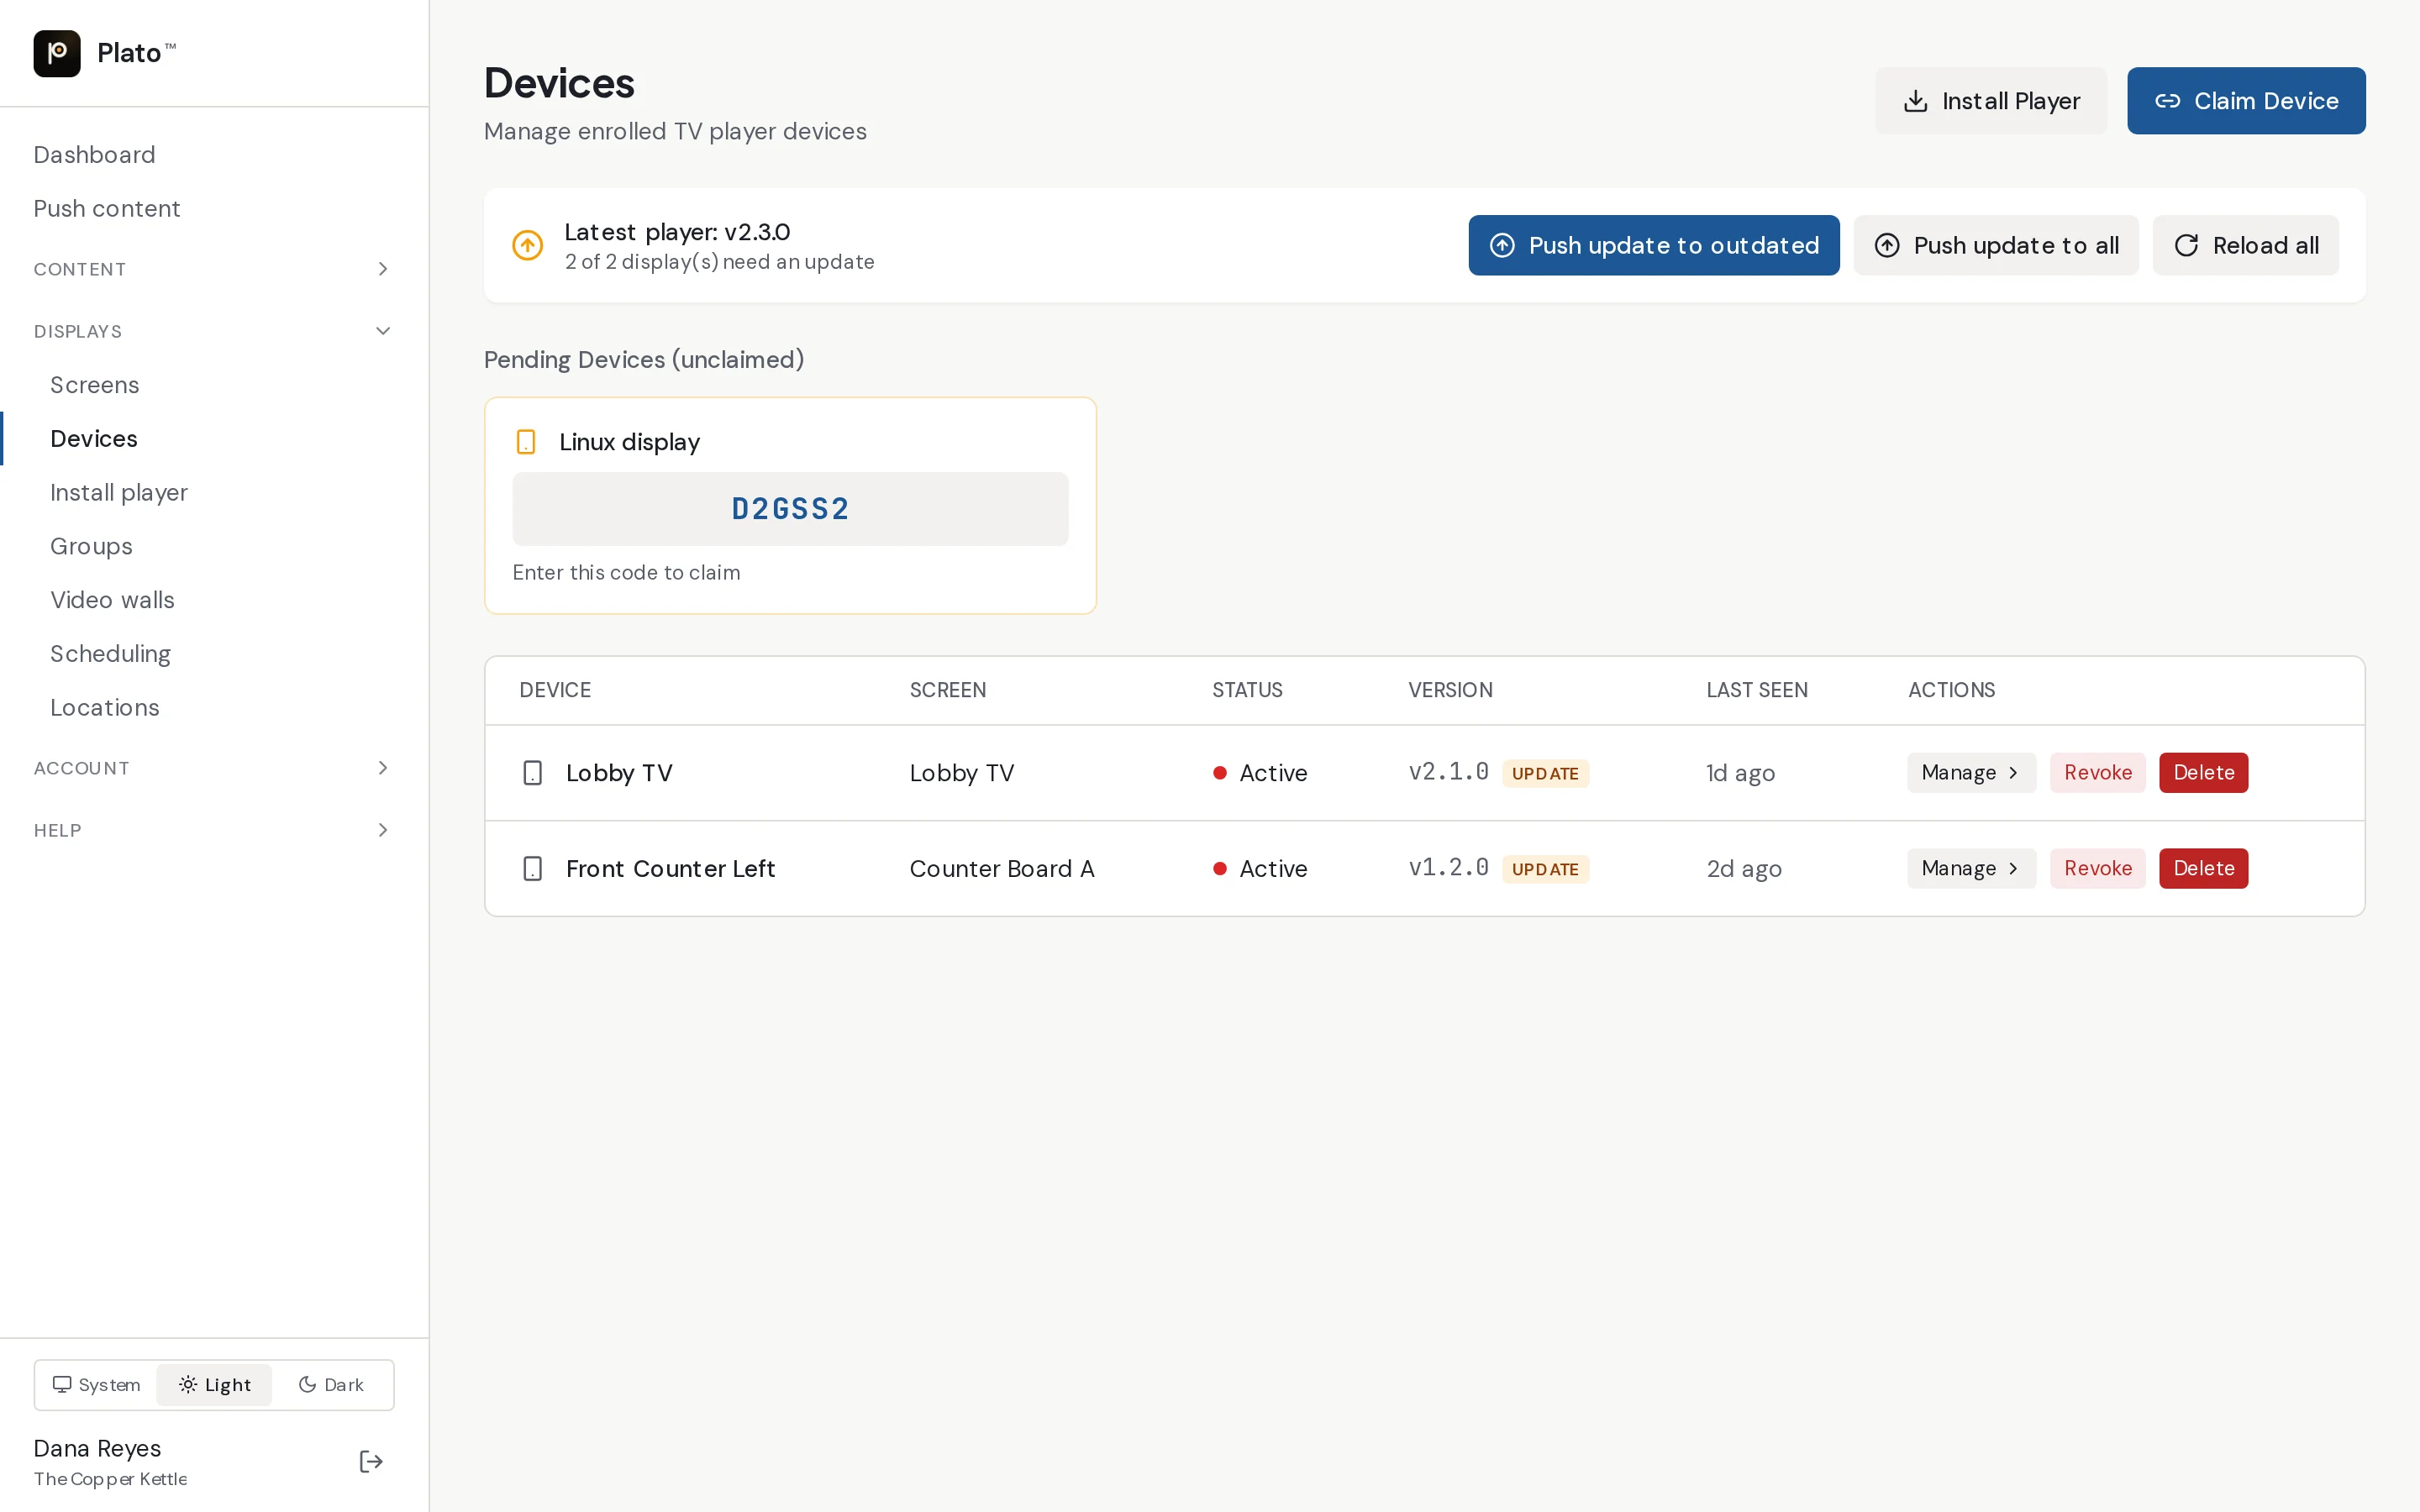Click the 'Counter Board A' screen cell

[1002, 869]
